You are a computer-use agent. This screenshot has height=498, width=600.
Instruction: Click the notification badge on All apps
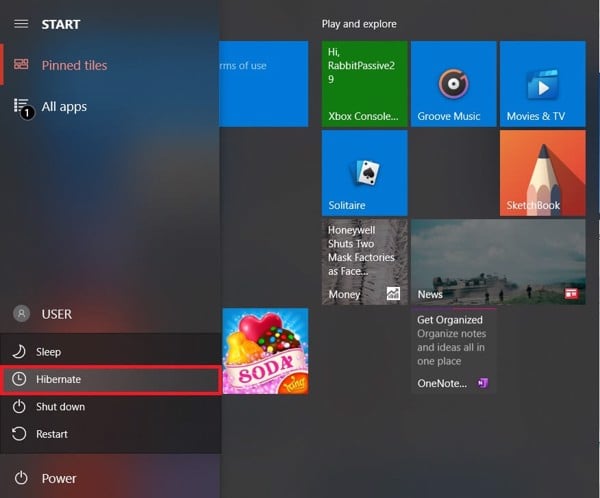tap(27, 113)
